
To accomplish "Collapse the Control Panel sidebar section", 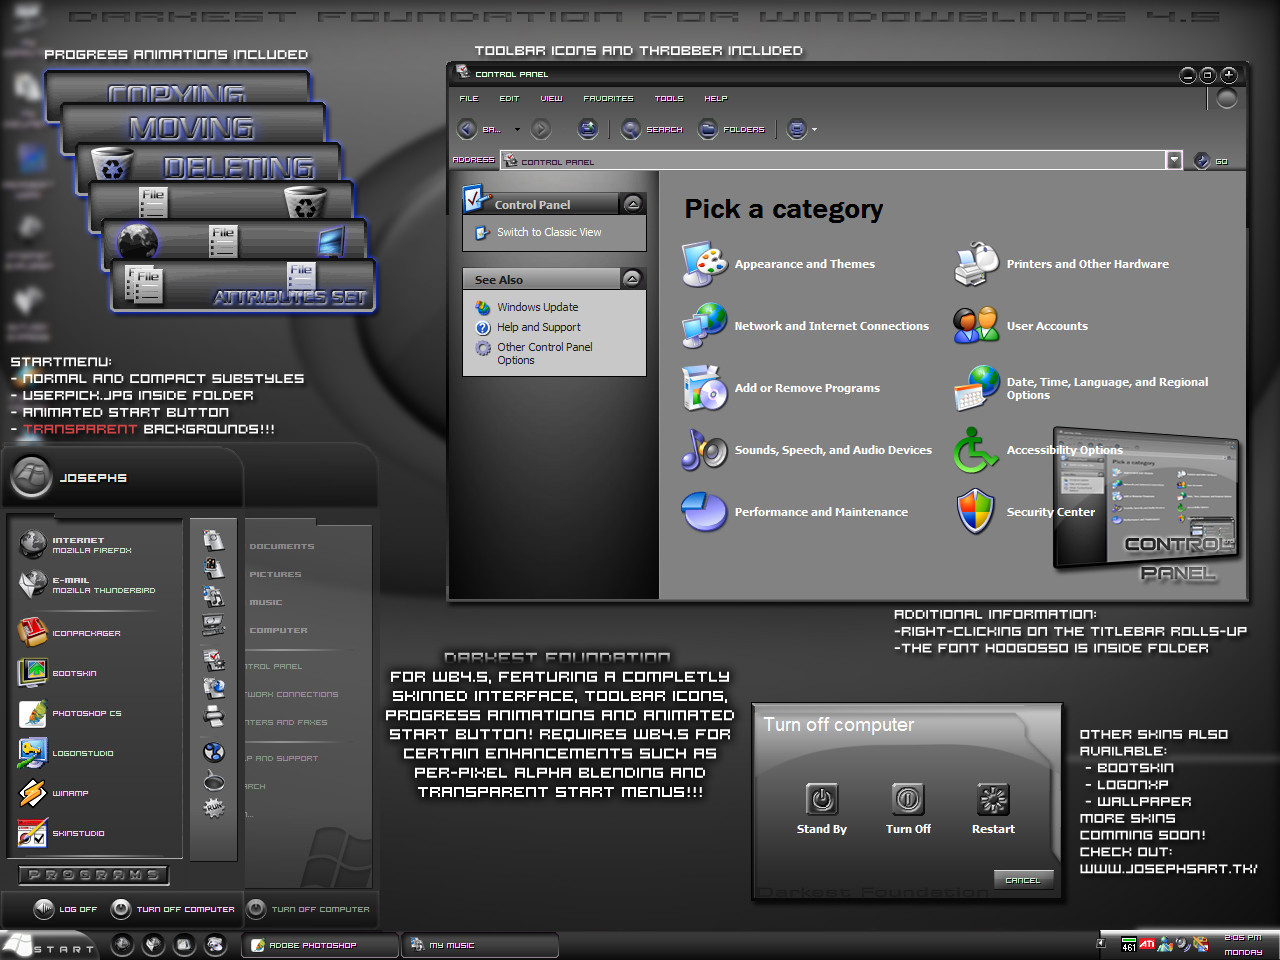I will click(x=632, y=204).
